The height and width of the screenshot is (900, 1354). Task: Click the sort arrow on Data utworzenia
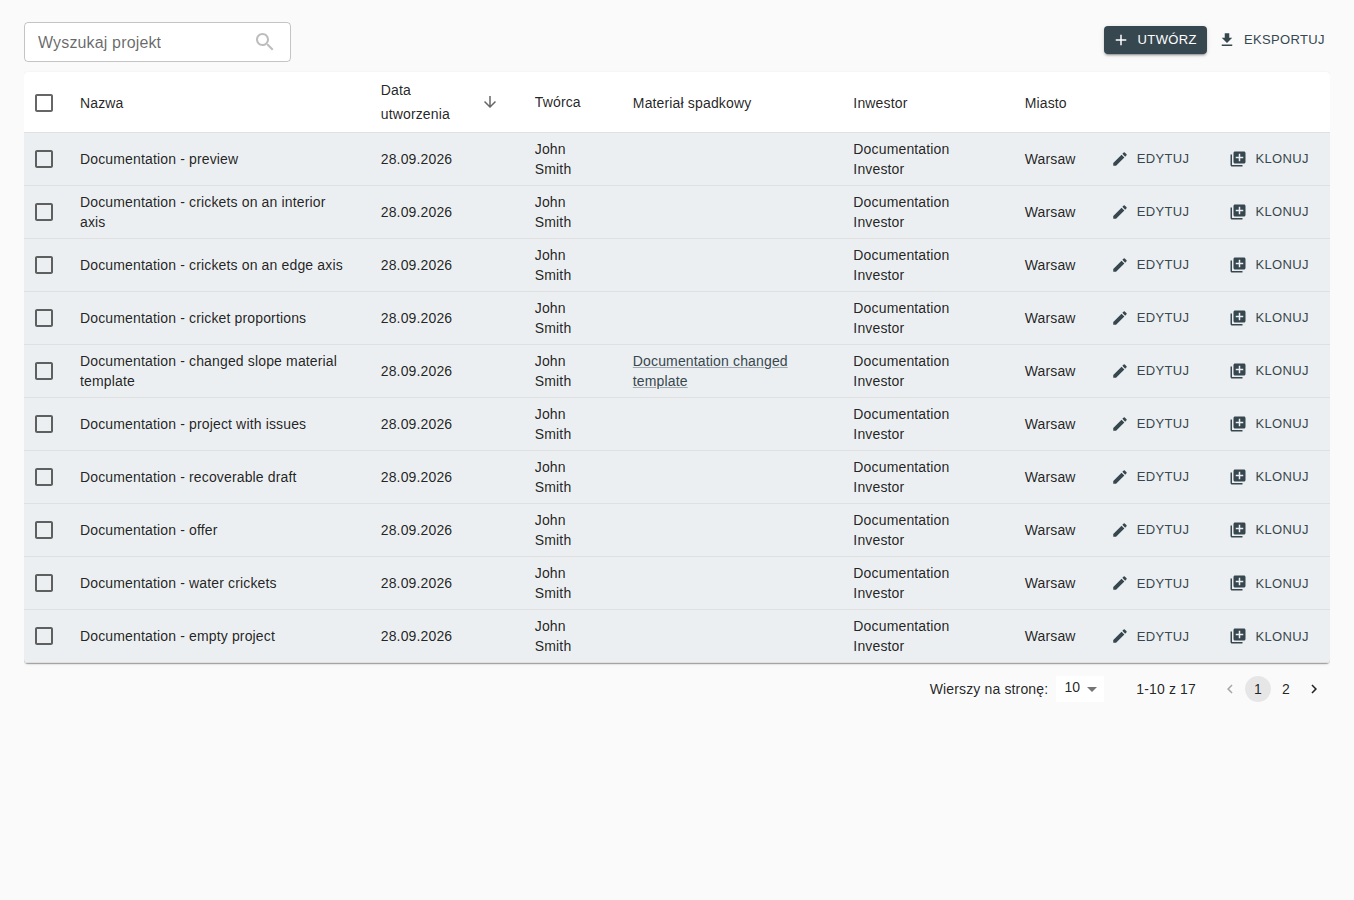[x=490, y=102]
